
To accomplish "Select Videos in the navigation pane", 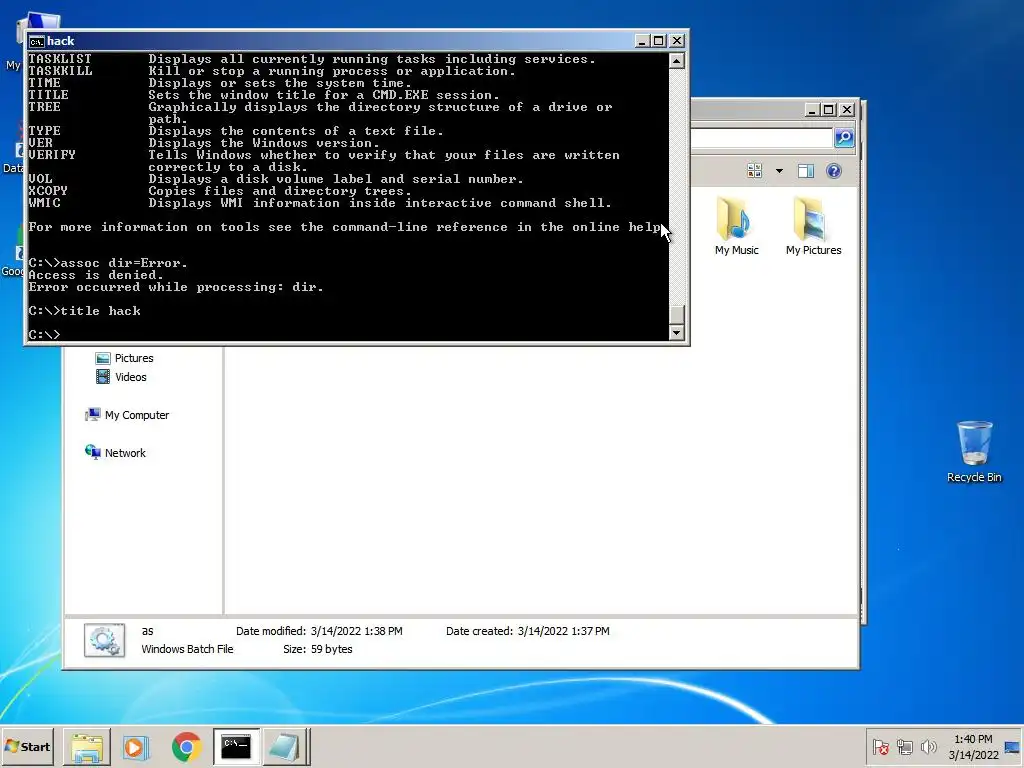I will tap(121, 377).
